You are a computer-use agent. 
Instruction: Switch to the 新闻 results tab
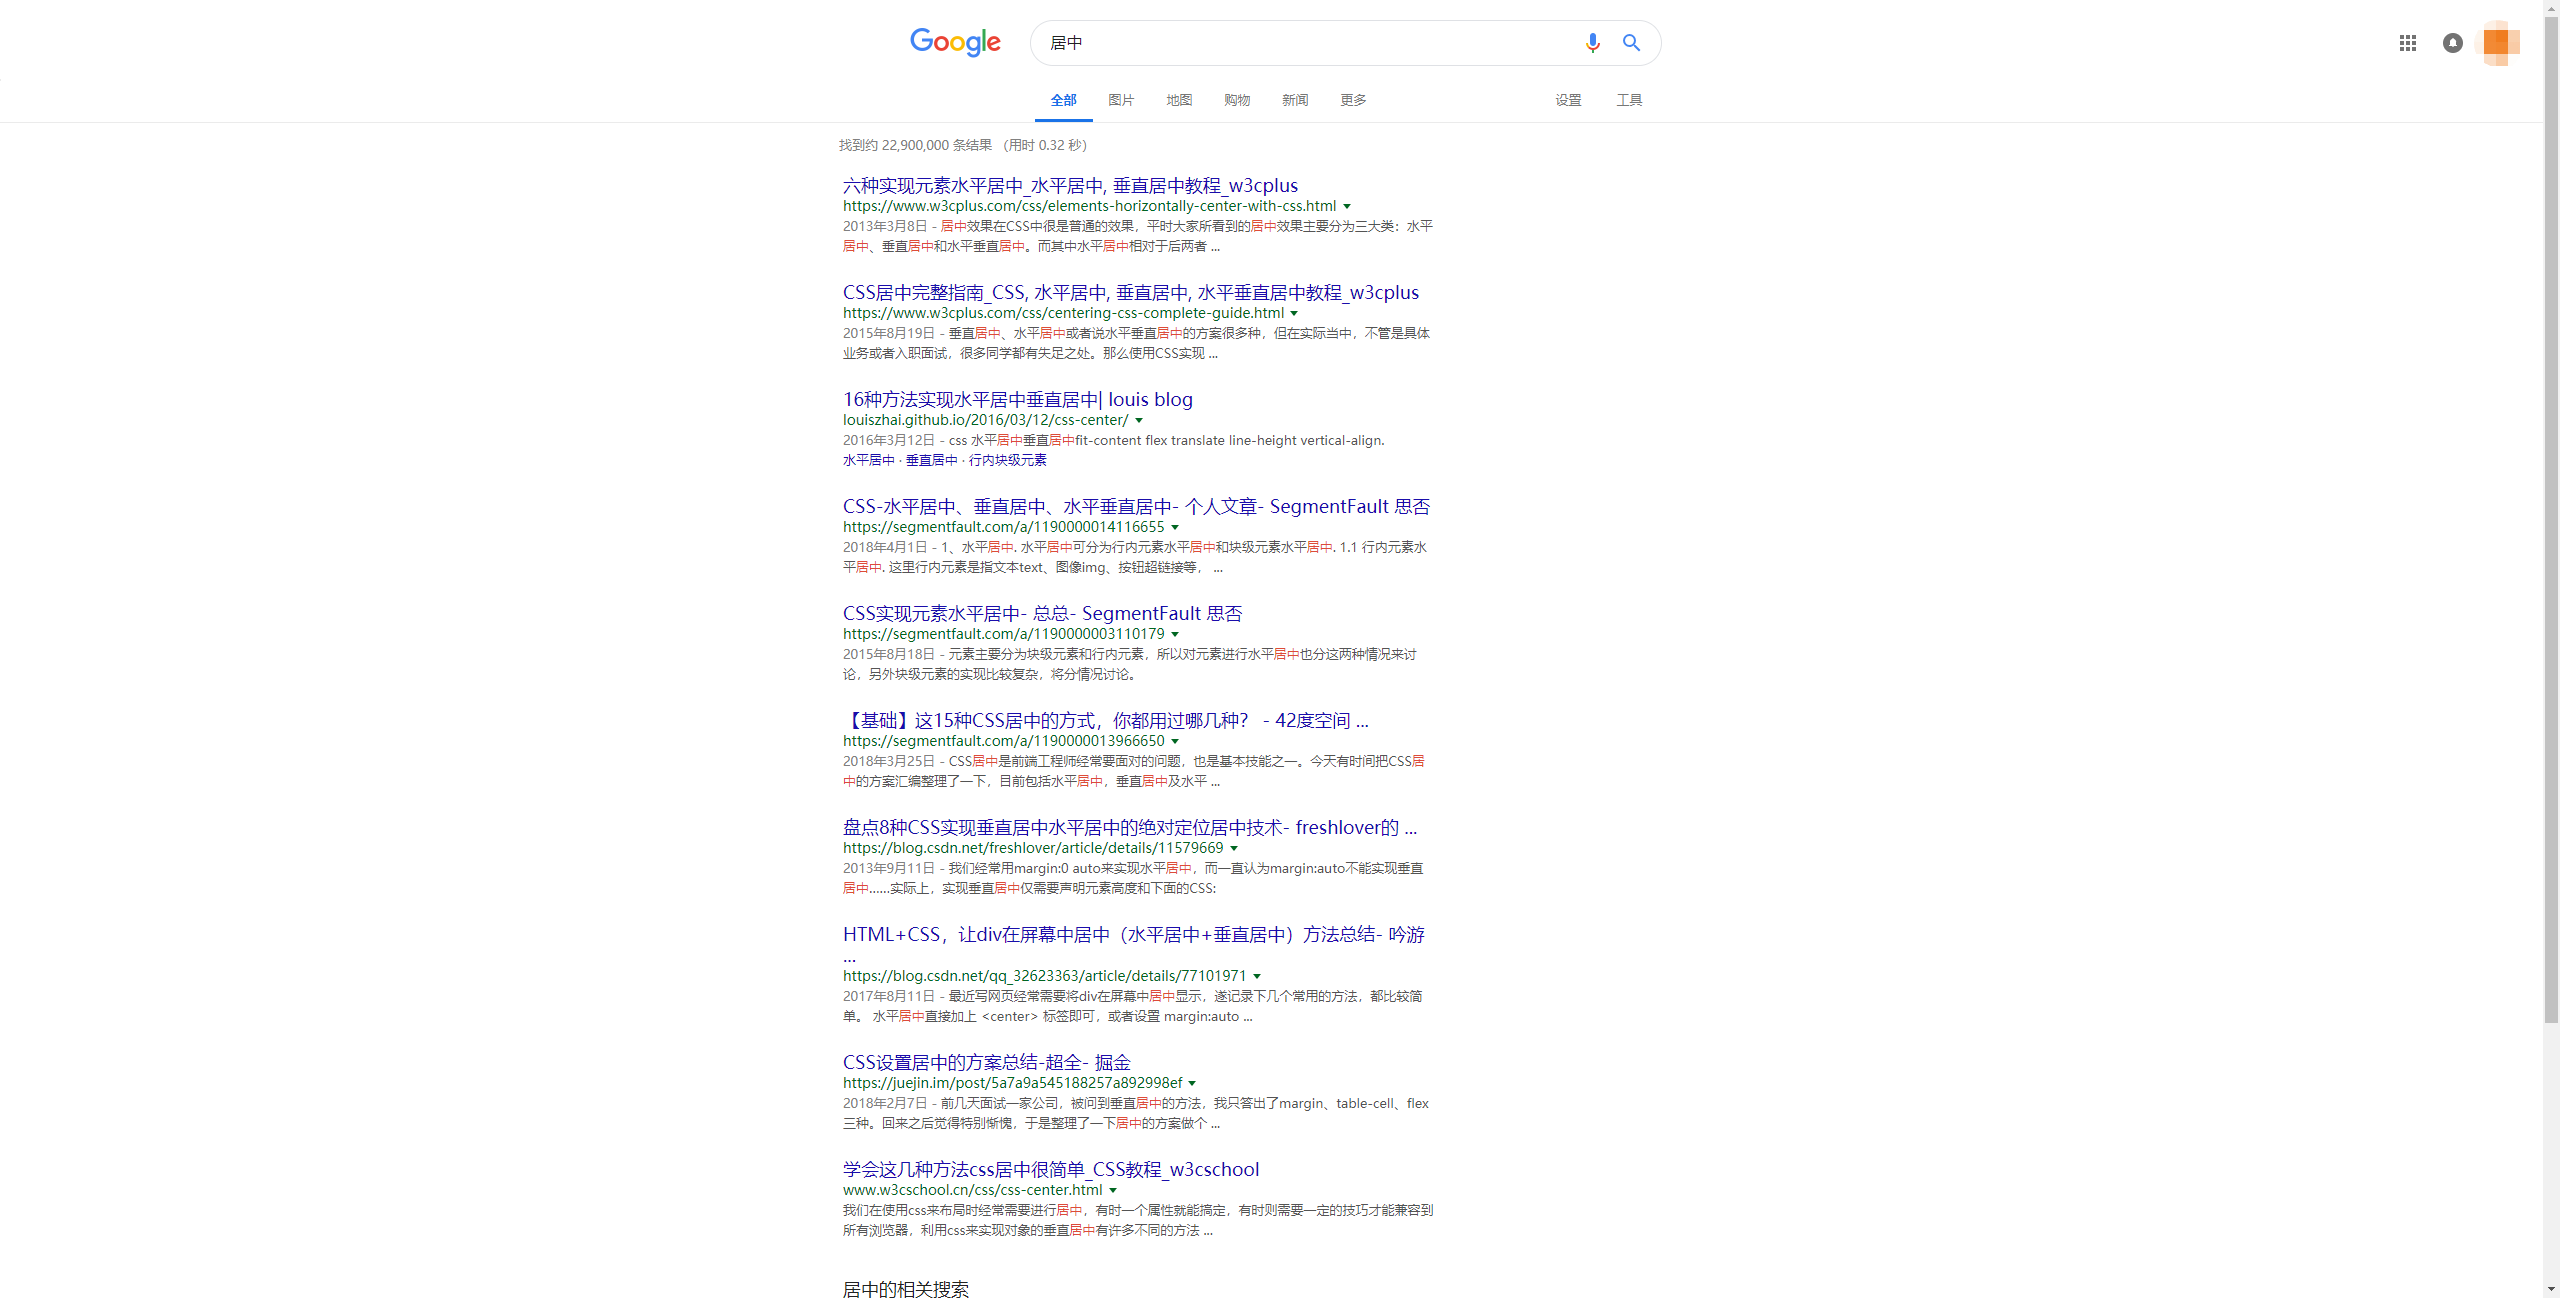1294,100
